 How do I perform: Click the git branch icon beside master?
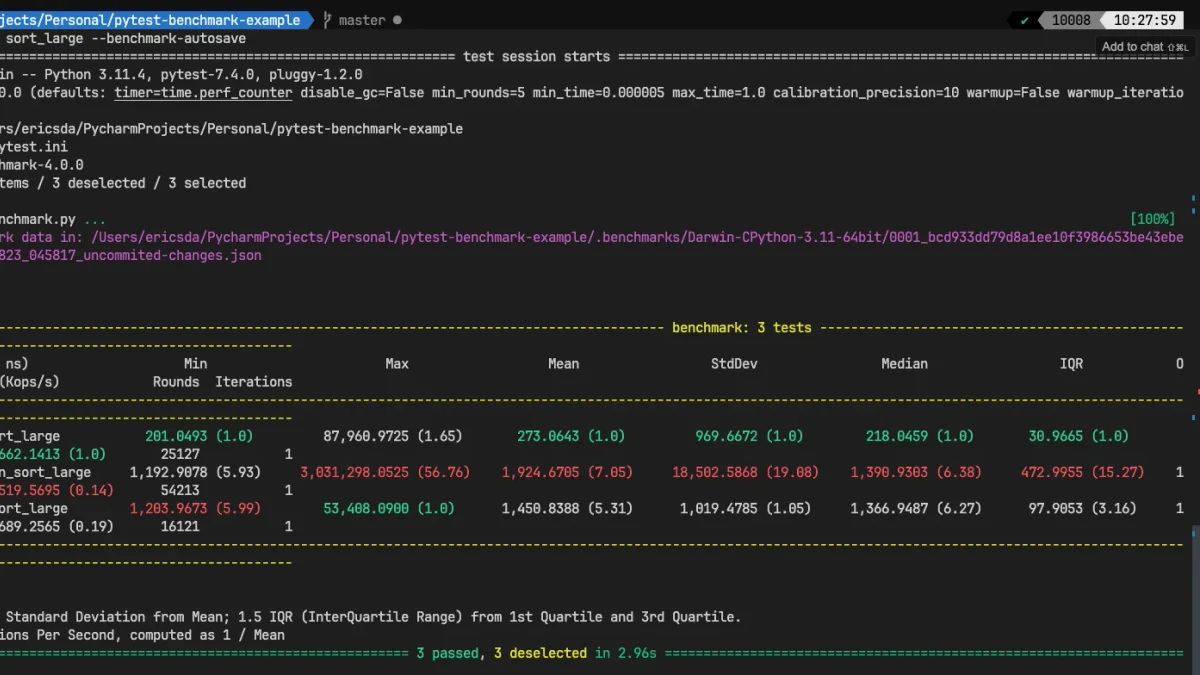coord(327,20)
